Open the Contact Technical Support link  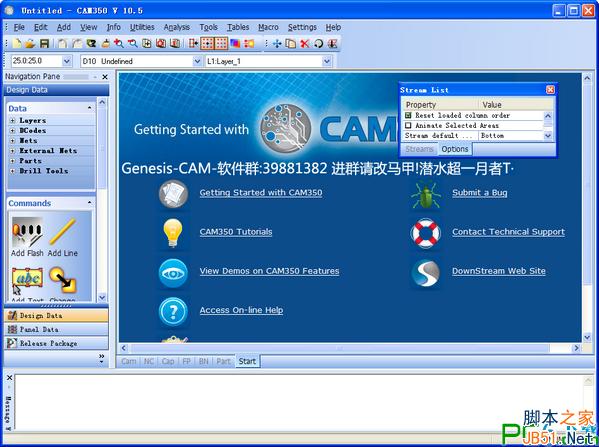[x=508, y=232]
